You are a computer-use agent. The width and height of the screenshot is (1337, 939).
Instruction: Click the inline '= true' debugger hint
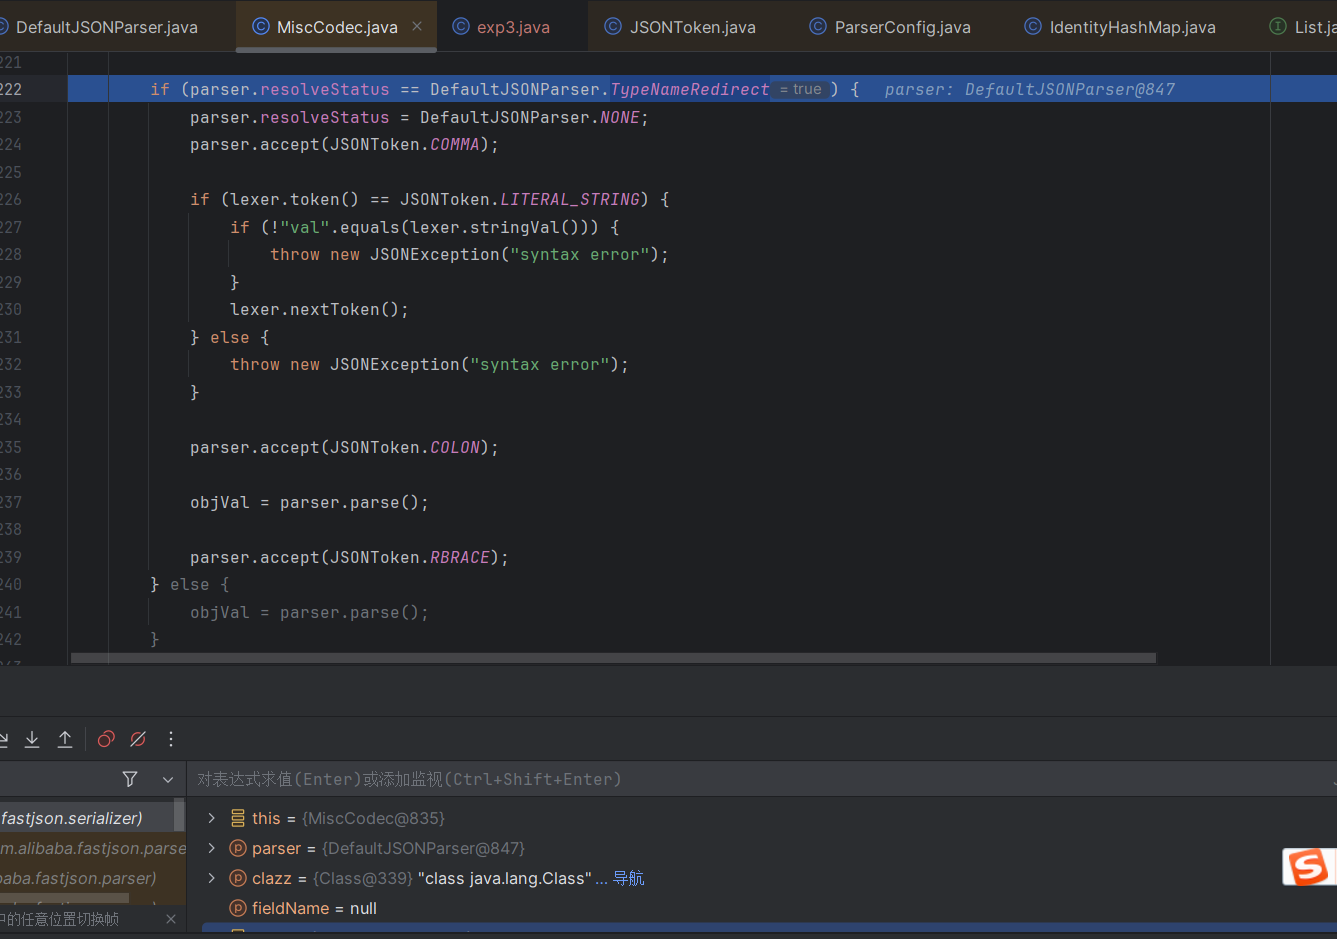(x=801, y=89)
